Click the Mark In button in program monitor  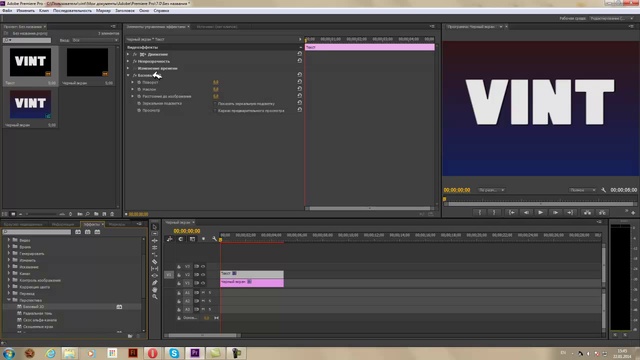[x=480, y=212]
